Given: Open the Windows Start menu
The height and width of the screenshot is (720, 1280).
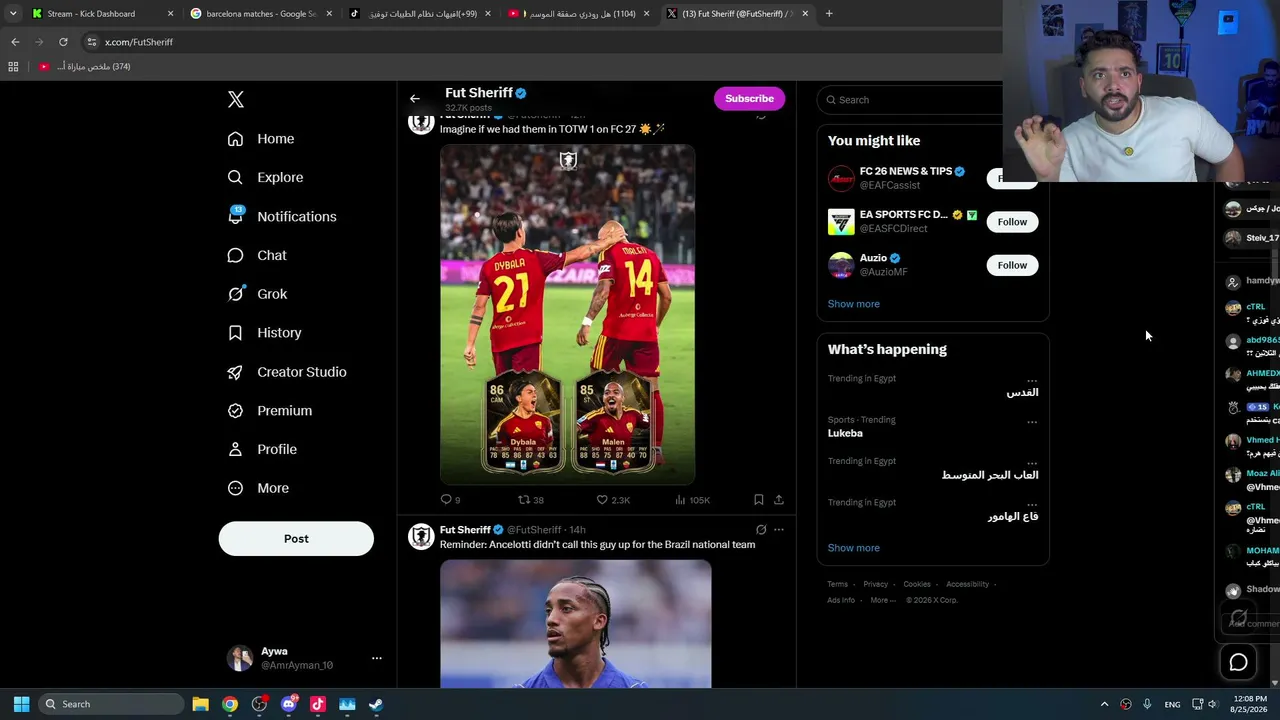Looking at the screenshot, I should click(x=21, y=704).
